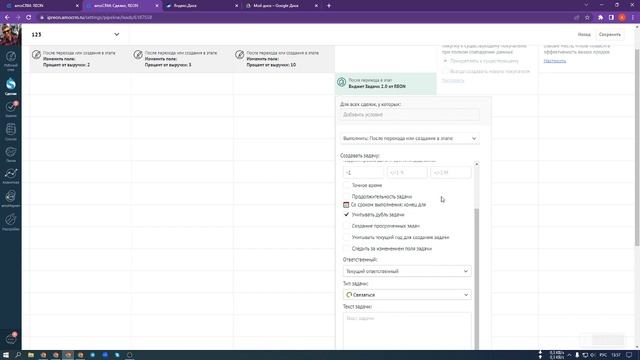
Task: Enable the Создание просроченных задач checkbox
Action: tap(347, 226)
